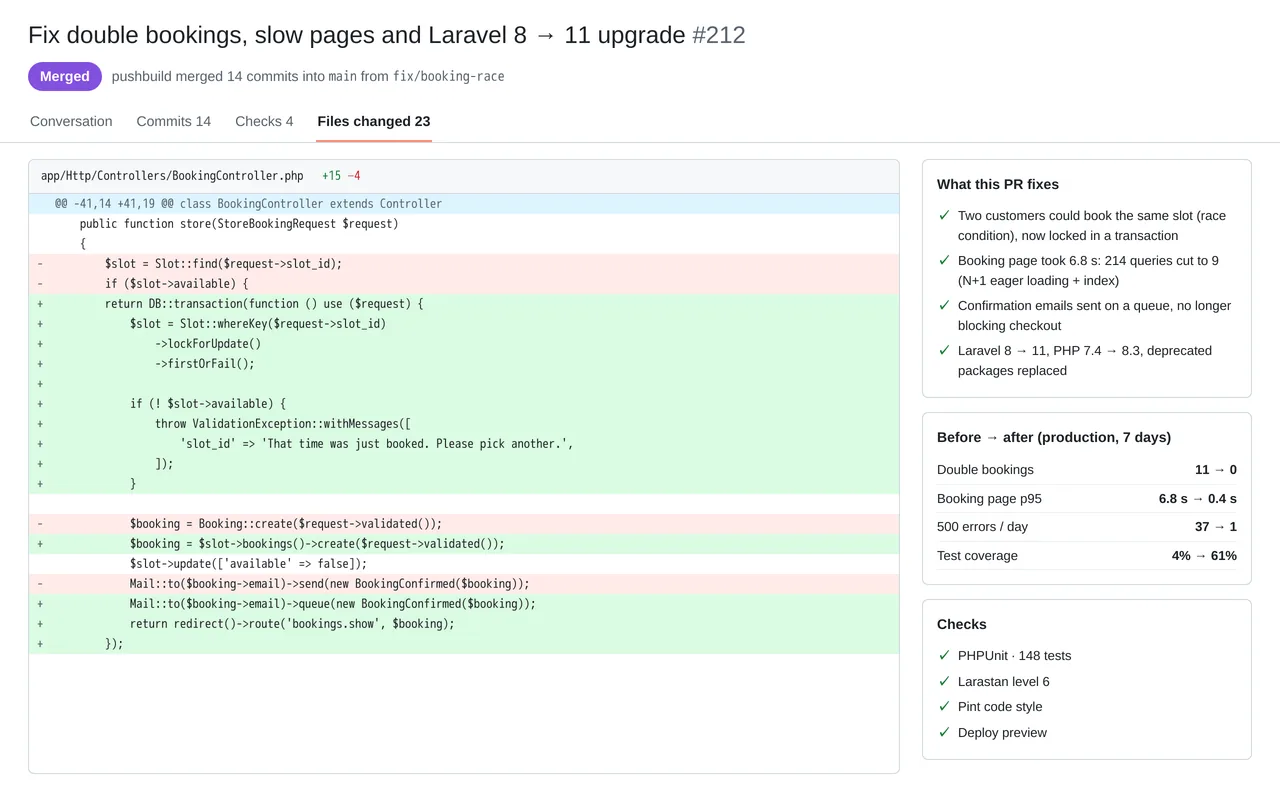
Task: Click added line '$slot->bookings()->create'
Action: (x=464, y=544)
